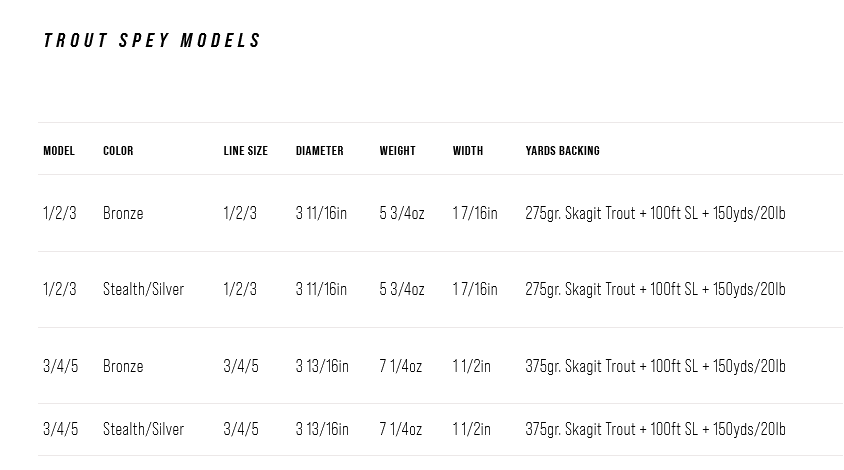Viewport: 844px width, 470px height.
Task: Select the YARDS BACKING column header
Action: [x=562, y=151]
